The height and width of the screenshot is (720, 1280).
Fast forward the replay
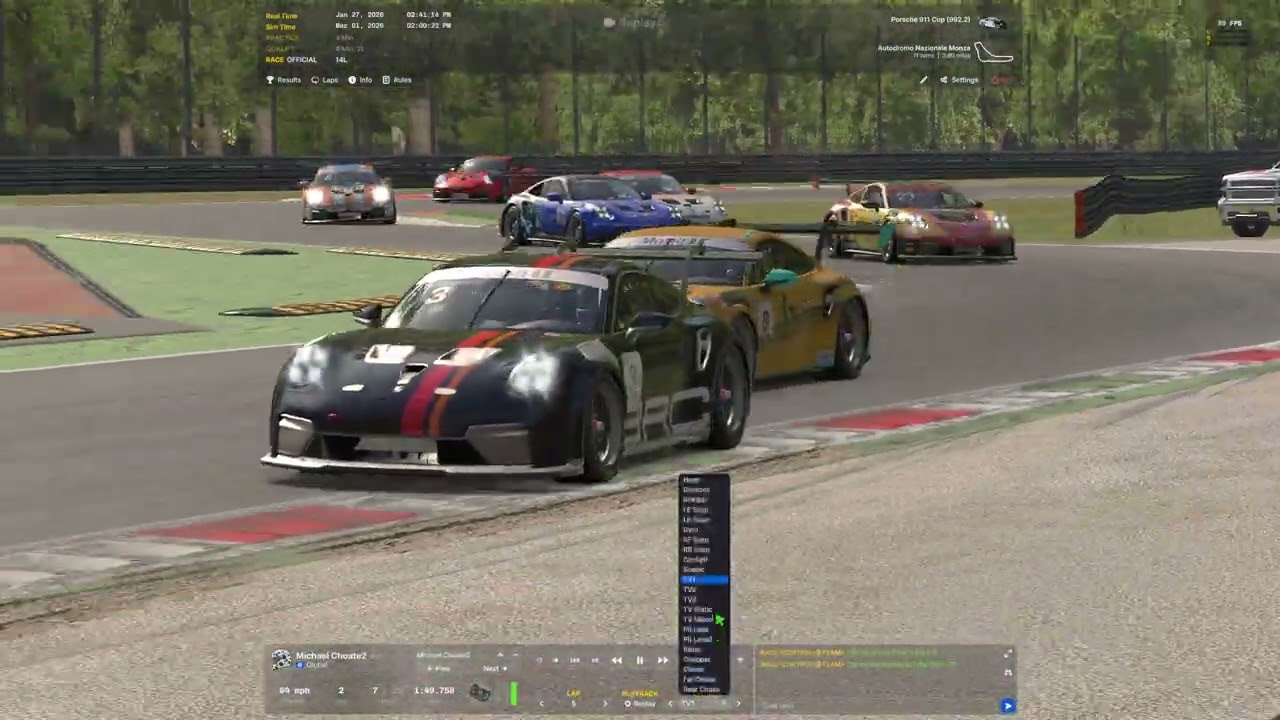click(x=662, y=660)
